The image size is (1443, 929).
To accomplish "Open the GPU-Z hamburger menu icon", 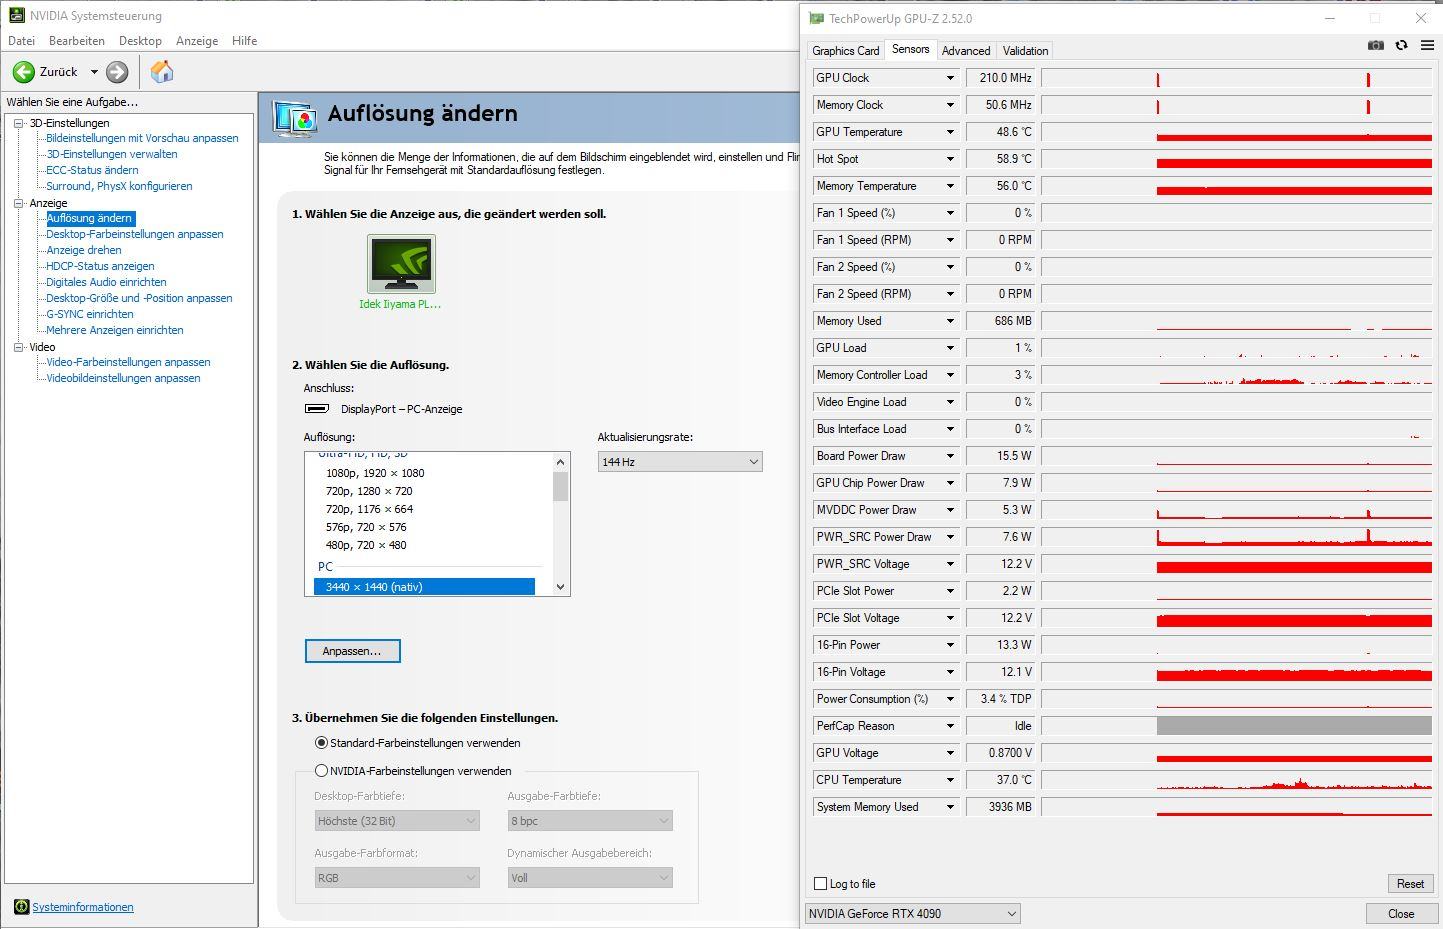I will click(x=1427, y=46).
